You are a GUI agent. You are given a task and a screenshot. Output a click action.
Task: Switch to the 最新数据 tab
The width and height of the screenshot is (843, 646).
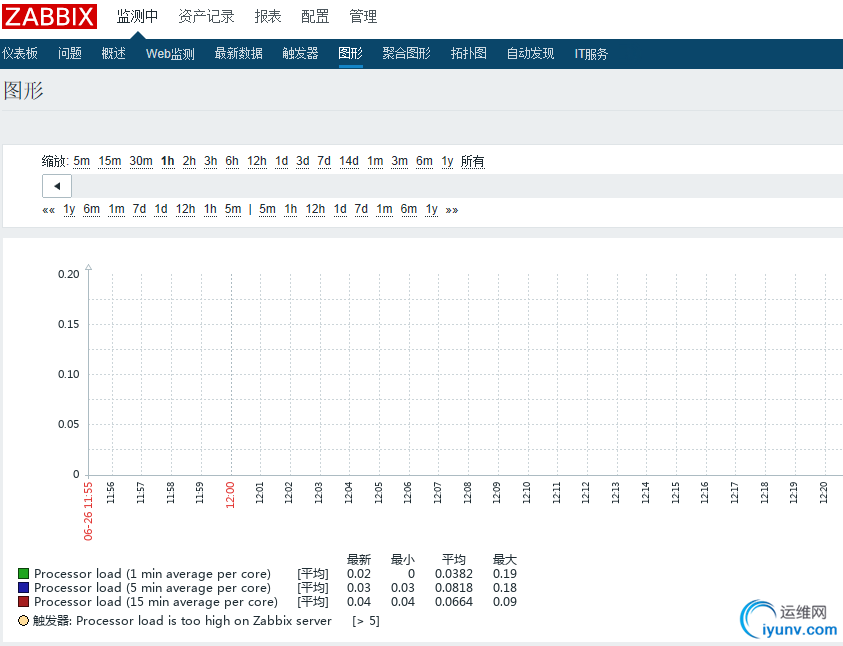coord(238,54)
